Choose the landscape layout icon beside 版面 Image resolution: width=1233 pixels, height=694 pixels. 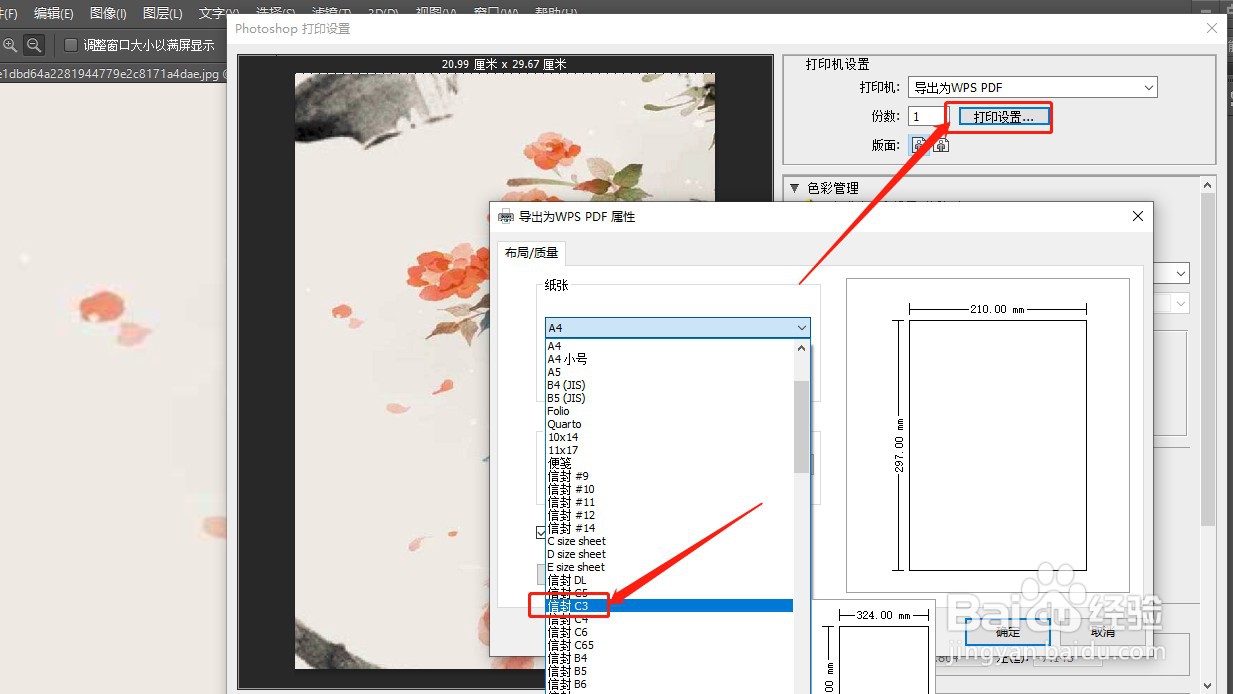pyautogui.click(x=939, y=144)
